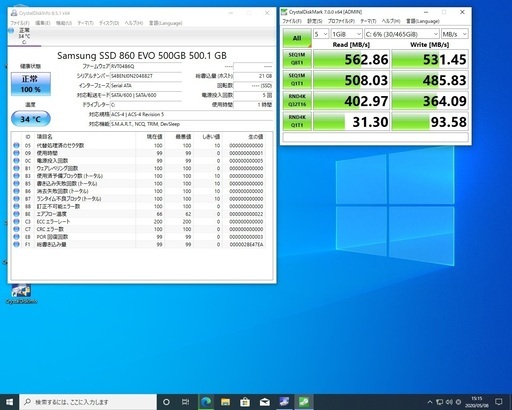This screenshot has width=512, height=410.
Task: Click status circle for ID B6 row
Action: (16, 191)
